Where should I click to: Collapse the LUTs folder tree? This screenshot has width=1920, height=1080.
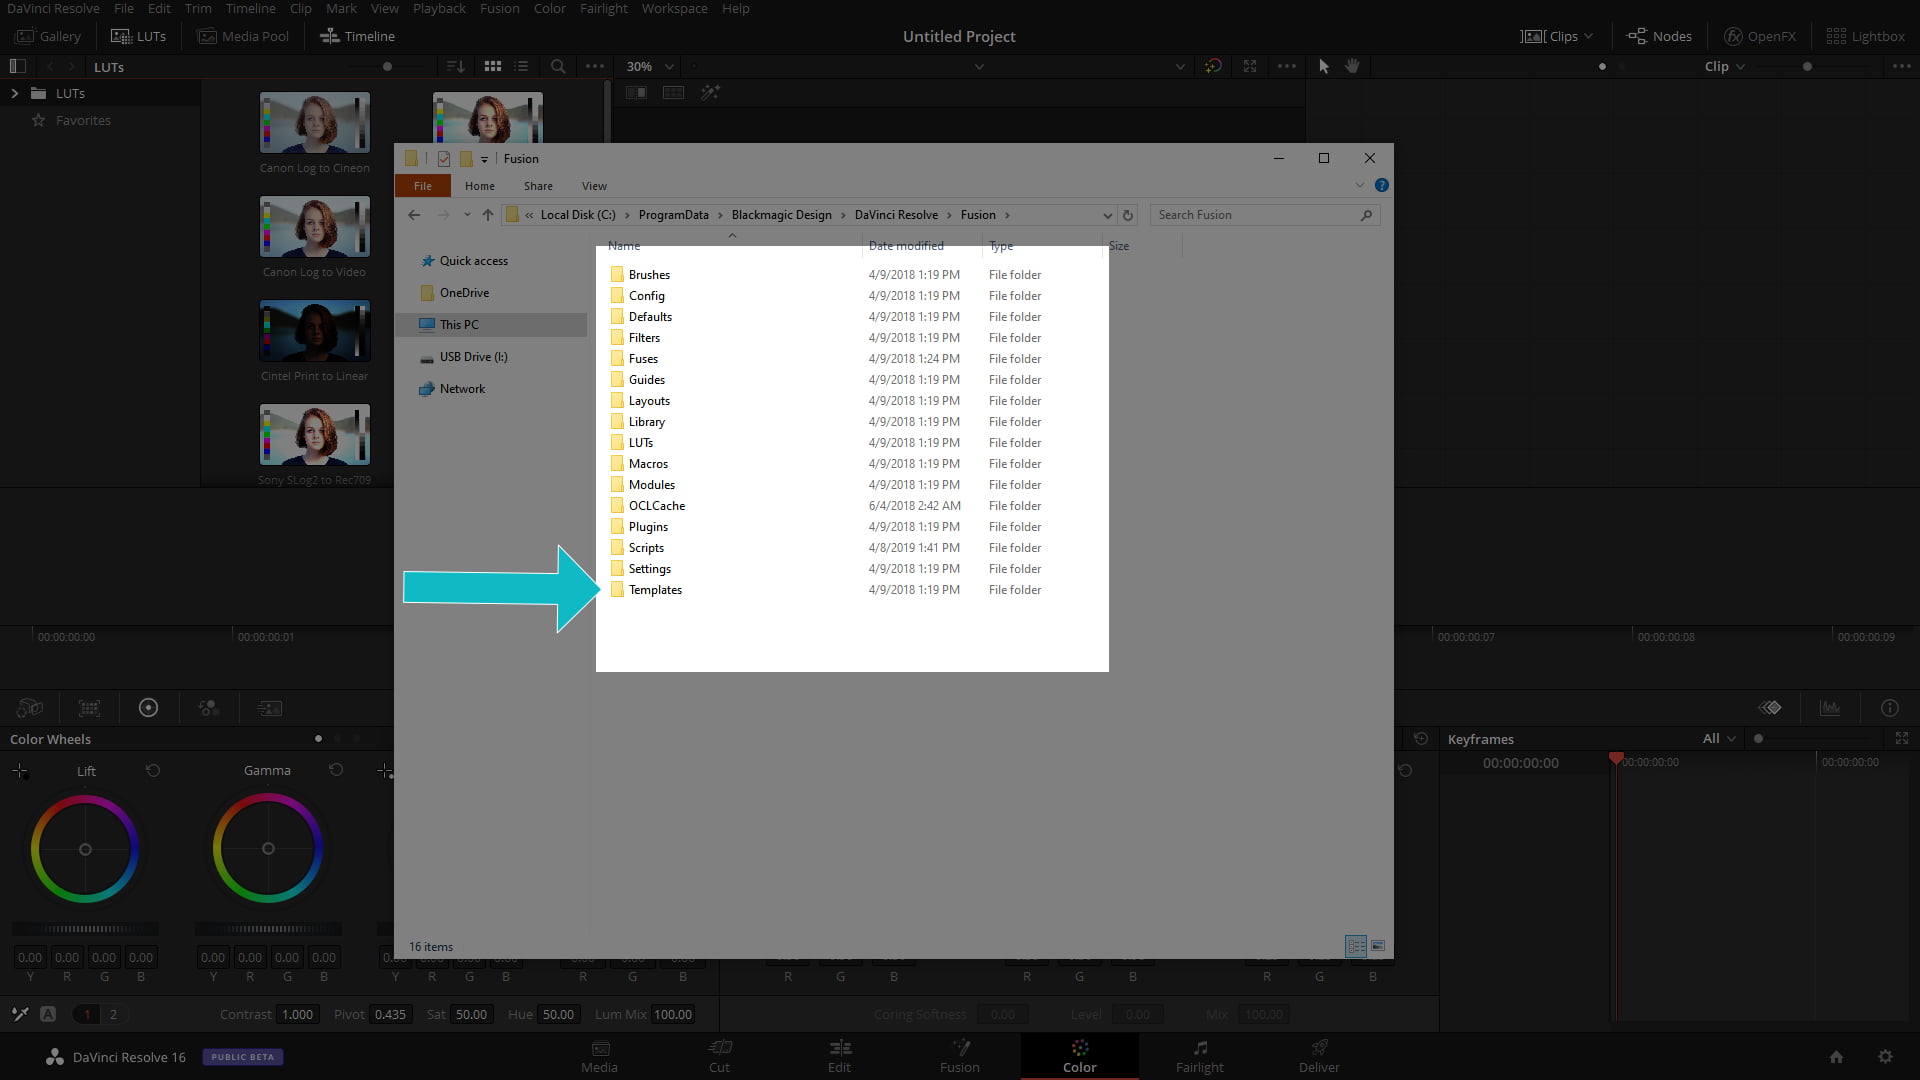click(14, 93)
